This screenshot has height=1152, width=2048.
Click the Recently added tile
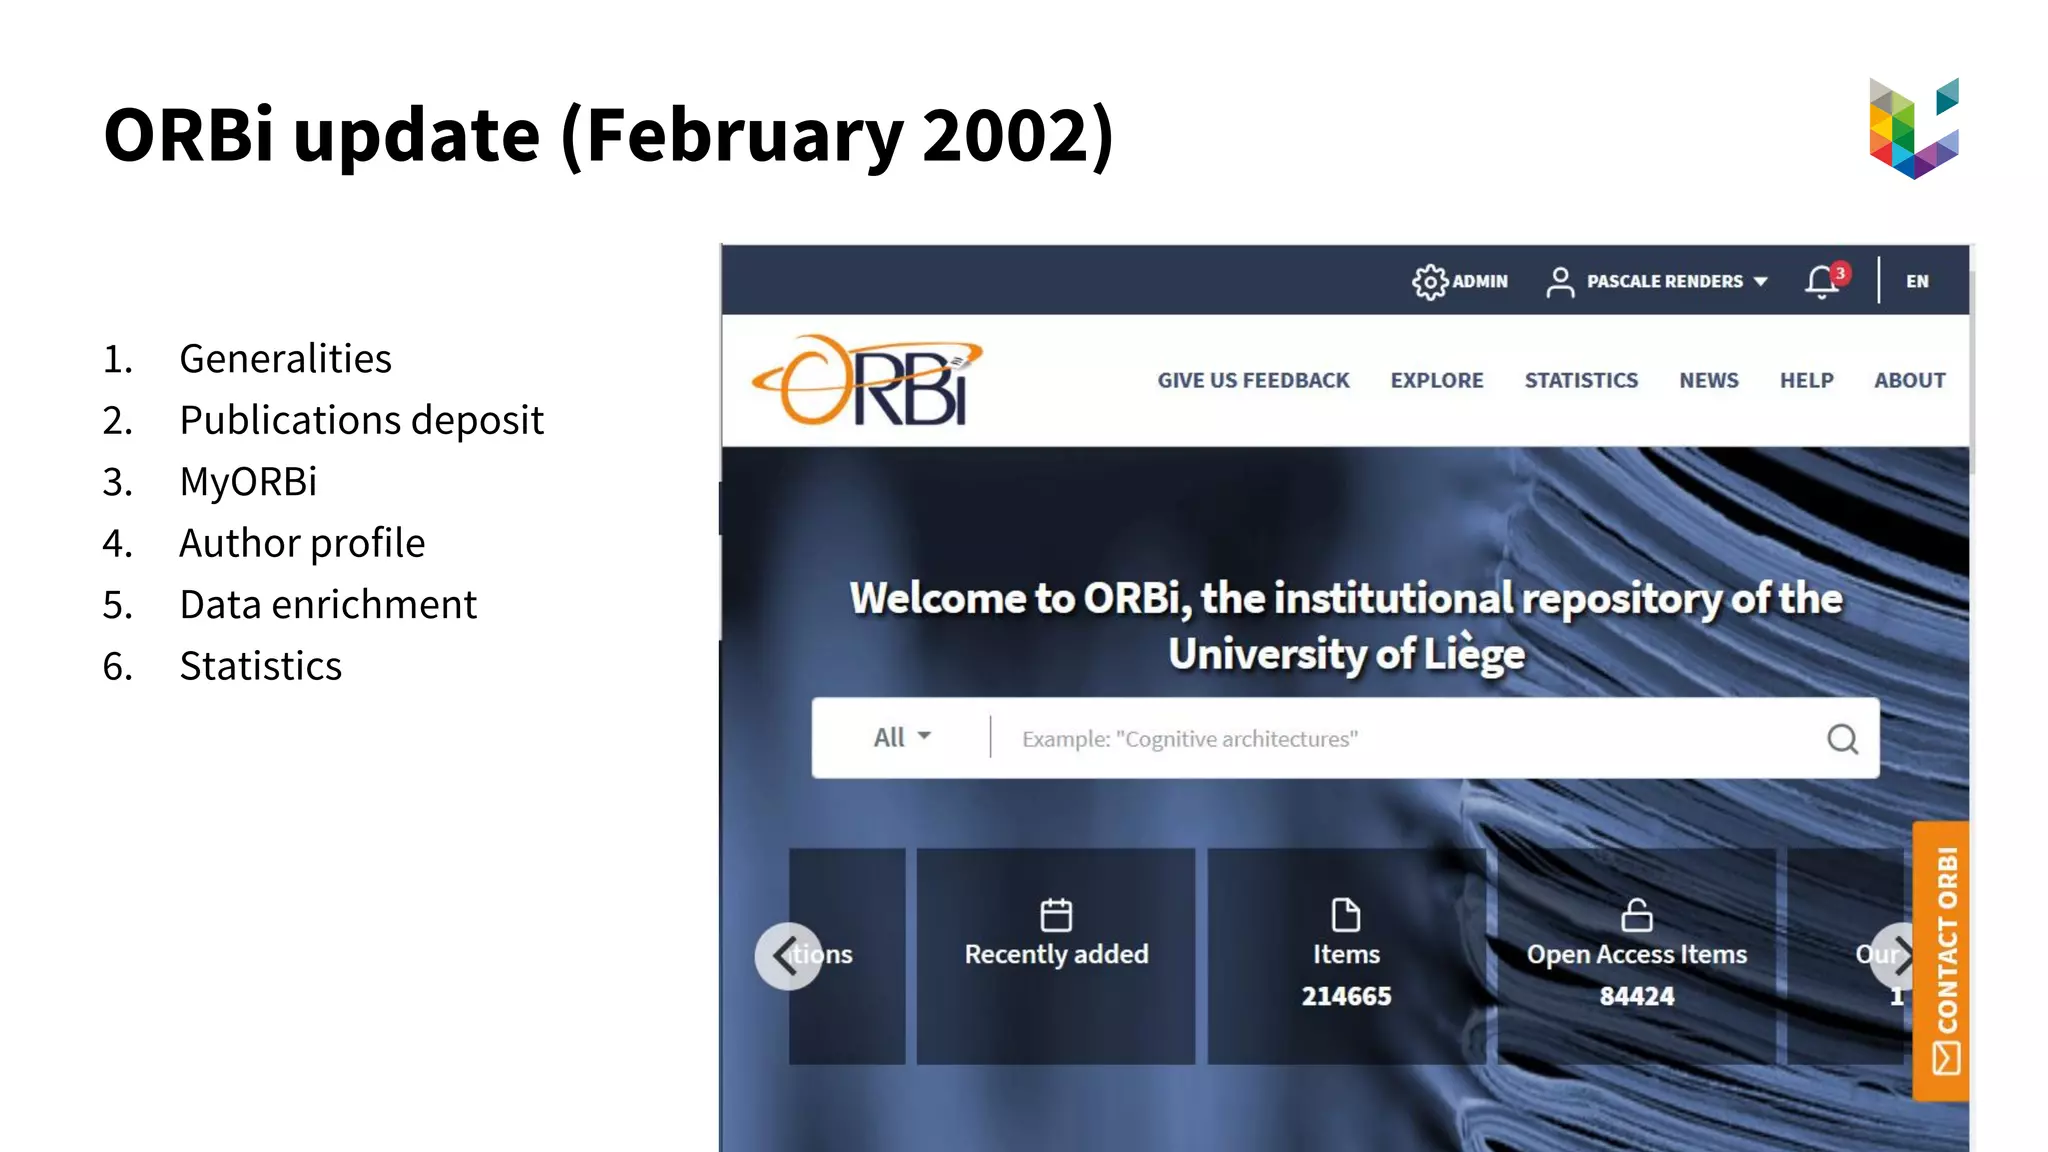point(1056,956)
